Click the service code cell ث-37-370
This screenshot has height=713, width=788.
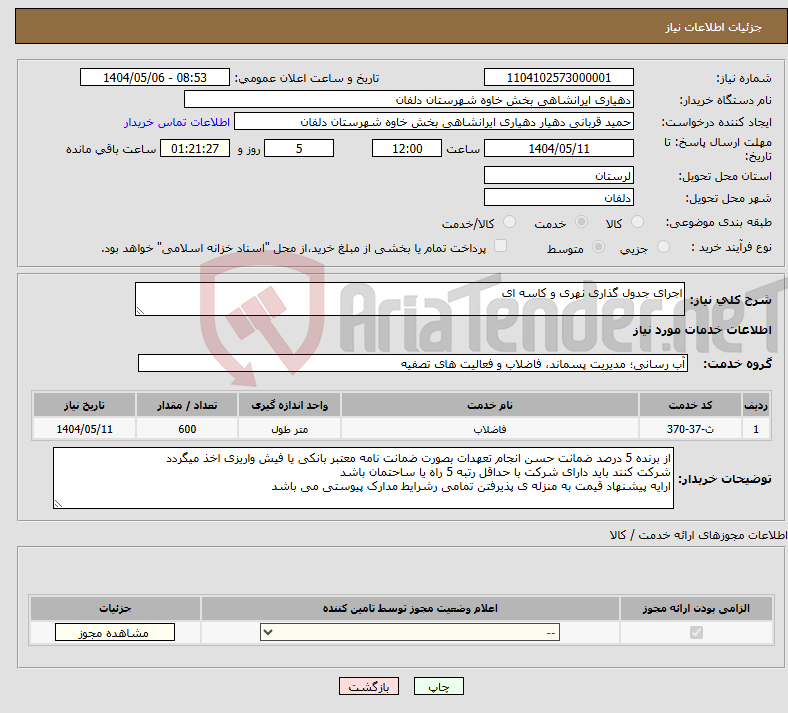tap(691, 429)
